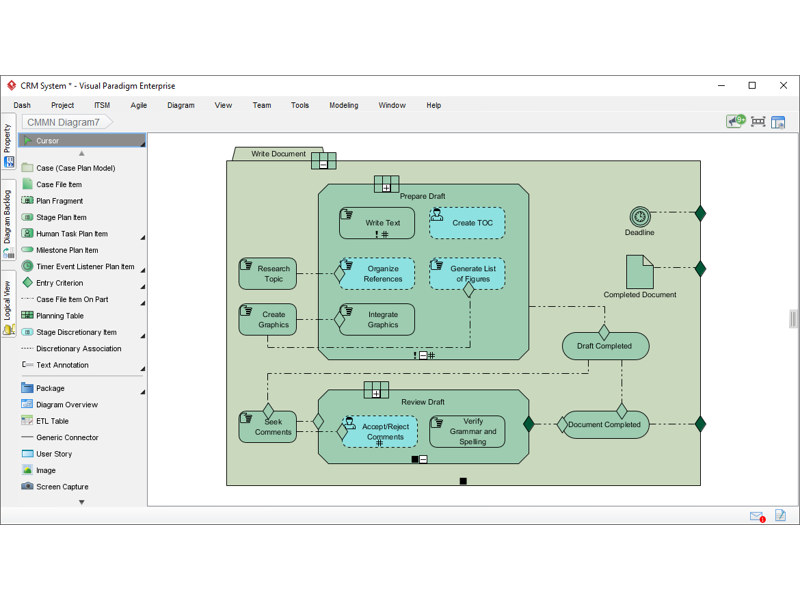Open the Window menu
Viewport: 800px width, 600px height.
pyautogui.click(x=392, y=105)
